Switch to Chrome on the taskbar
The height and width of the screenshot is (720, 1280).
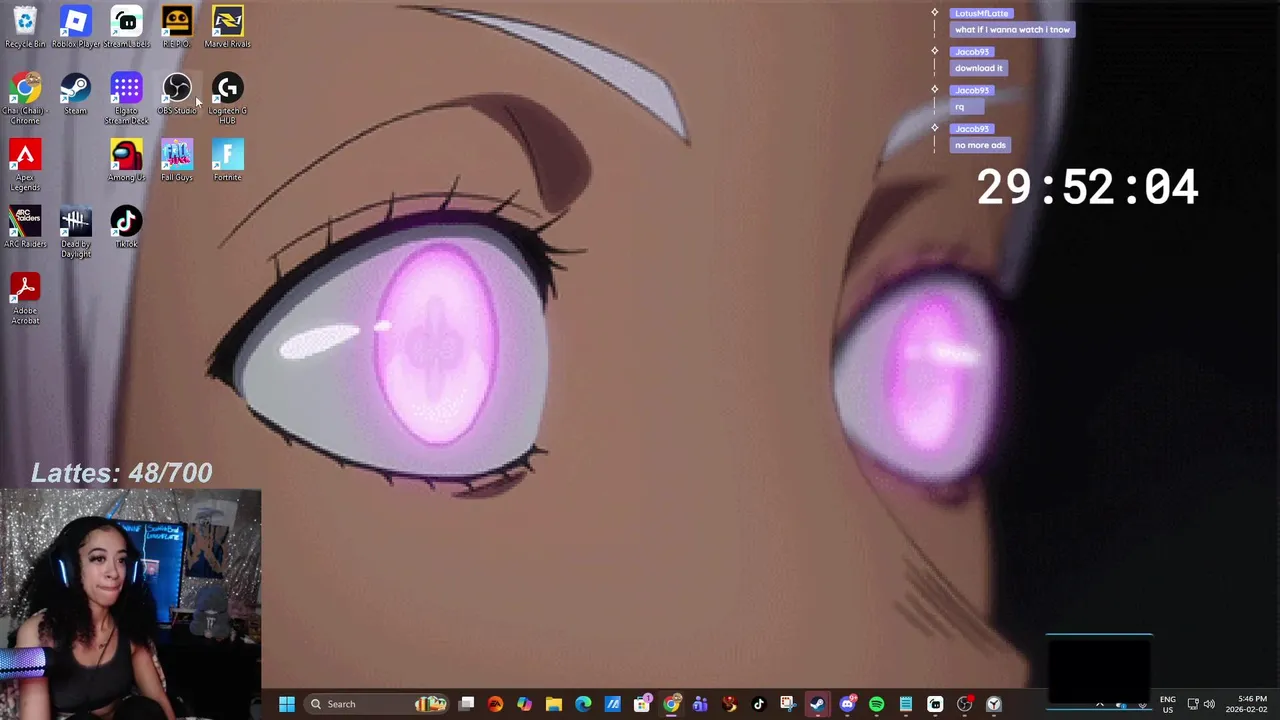click(671, 704)
